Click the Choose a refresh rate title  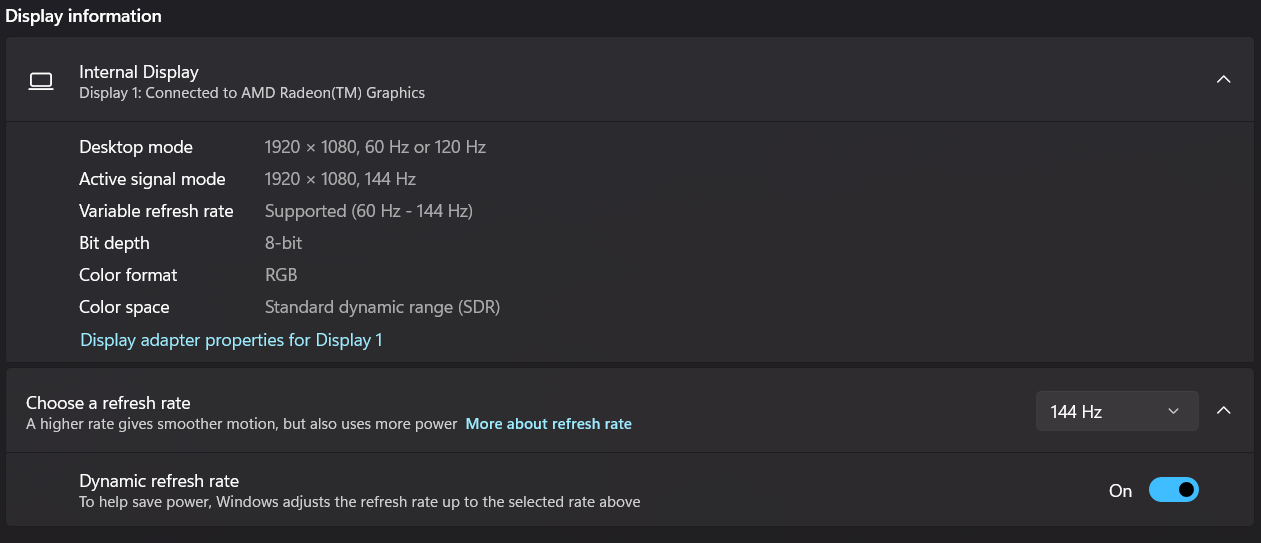click(108, 403)
